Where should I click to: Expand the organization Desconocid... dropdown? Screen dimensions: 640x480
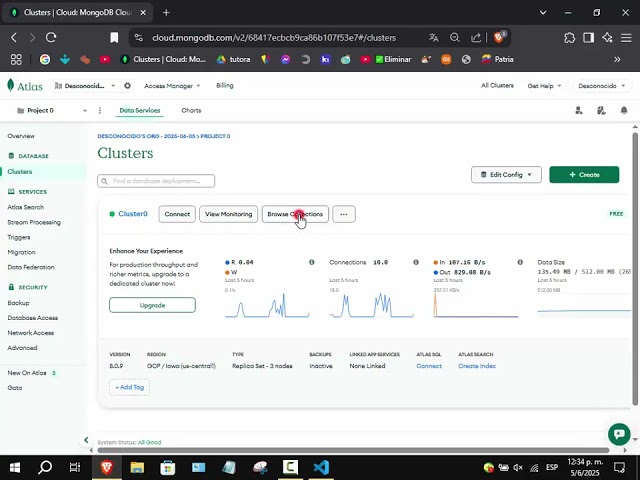coord(85,86)
